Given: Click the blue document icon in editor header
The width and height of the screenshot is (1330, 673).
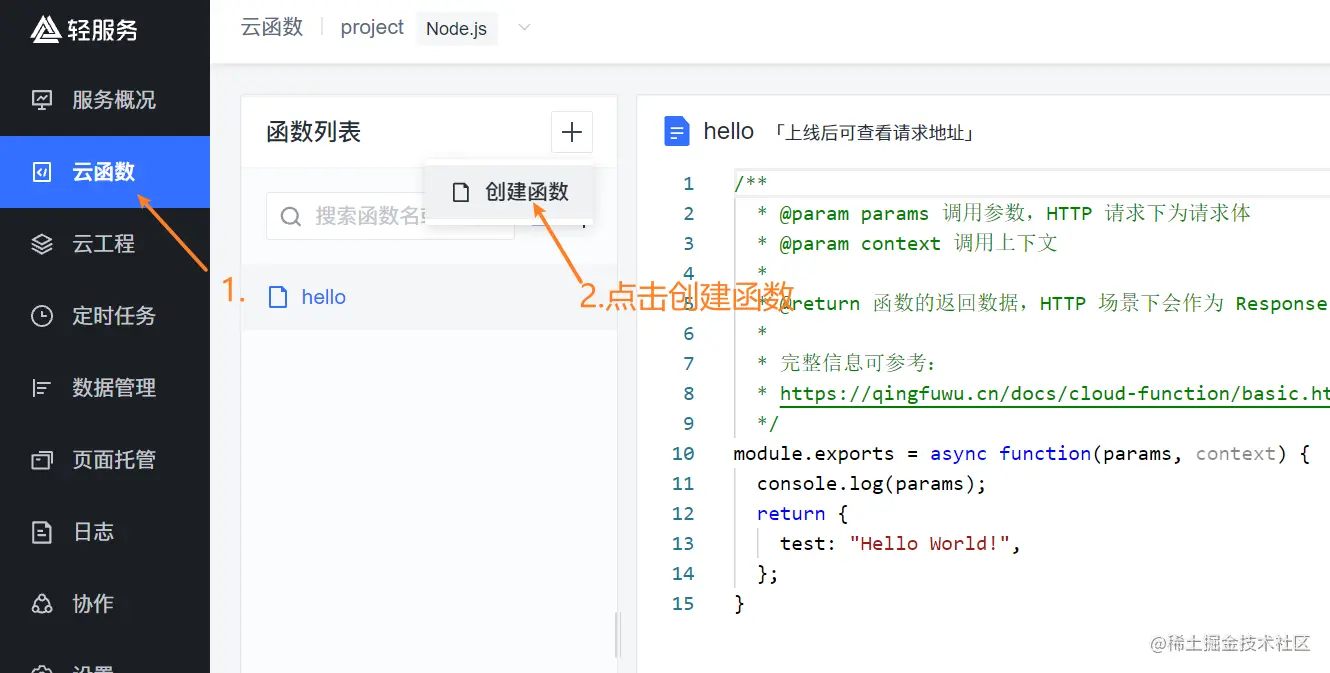Looking at the screenshot, I should click(677, 131).
